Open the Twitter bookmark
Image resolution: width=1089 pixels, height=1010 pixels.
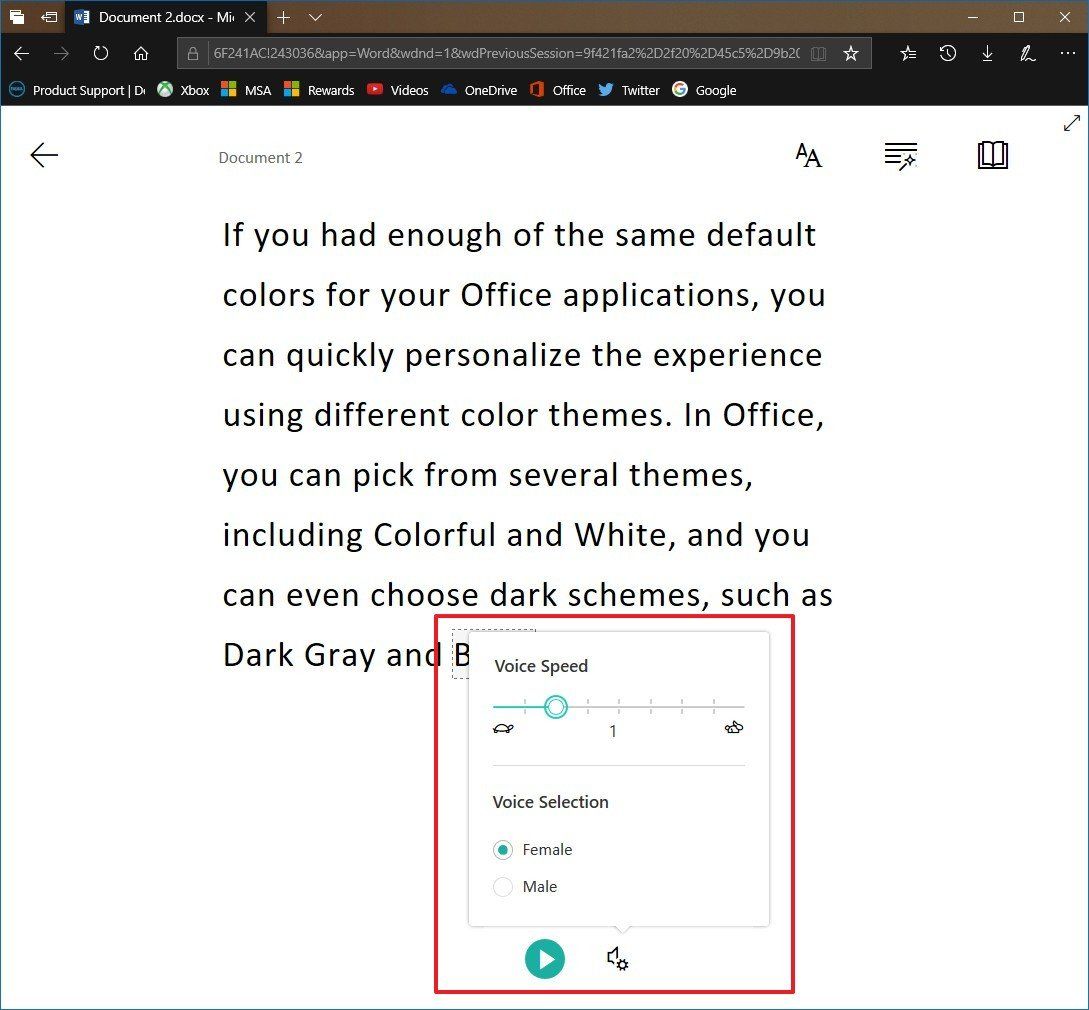[629, 90]
